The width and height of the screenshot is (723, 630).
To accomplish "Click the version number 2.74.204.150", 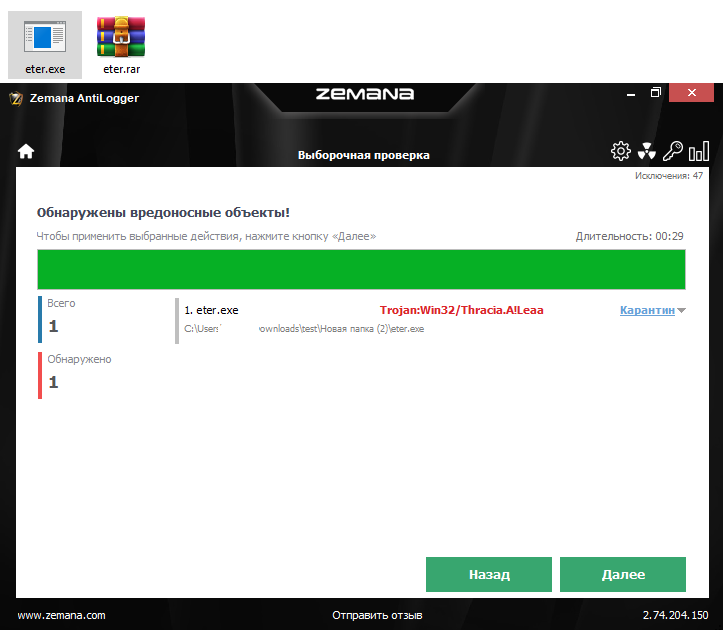I will tap(676, 615).
